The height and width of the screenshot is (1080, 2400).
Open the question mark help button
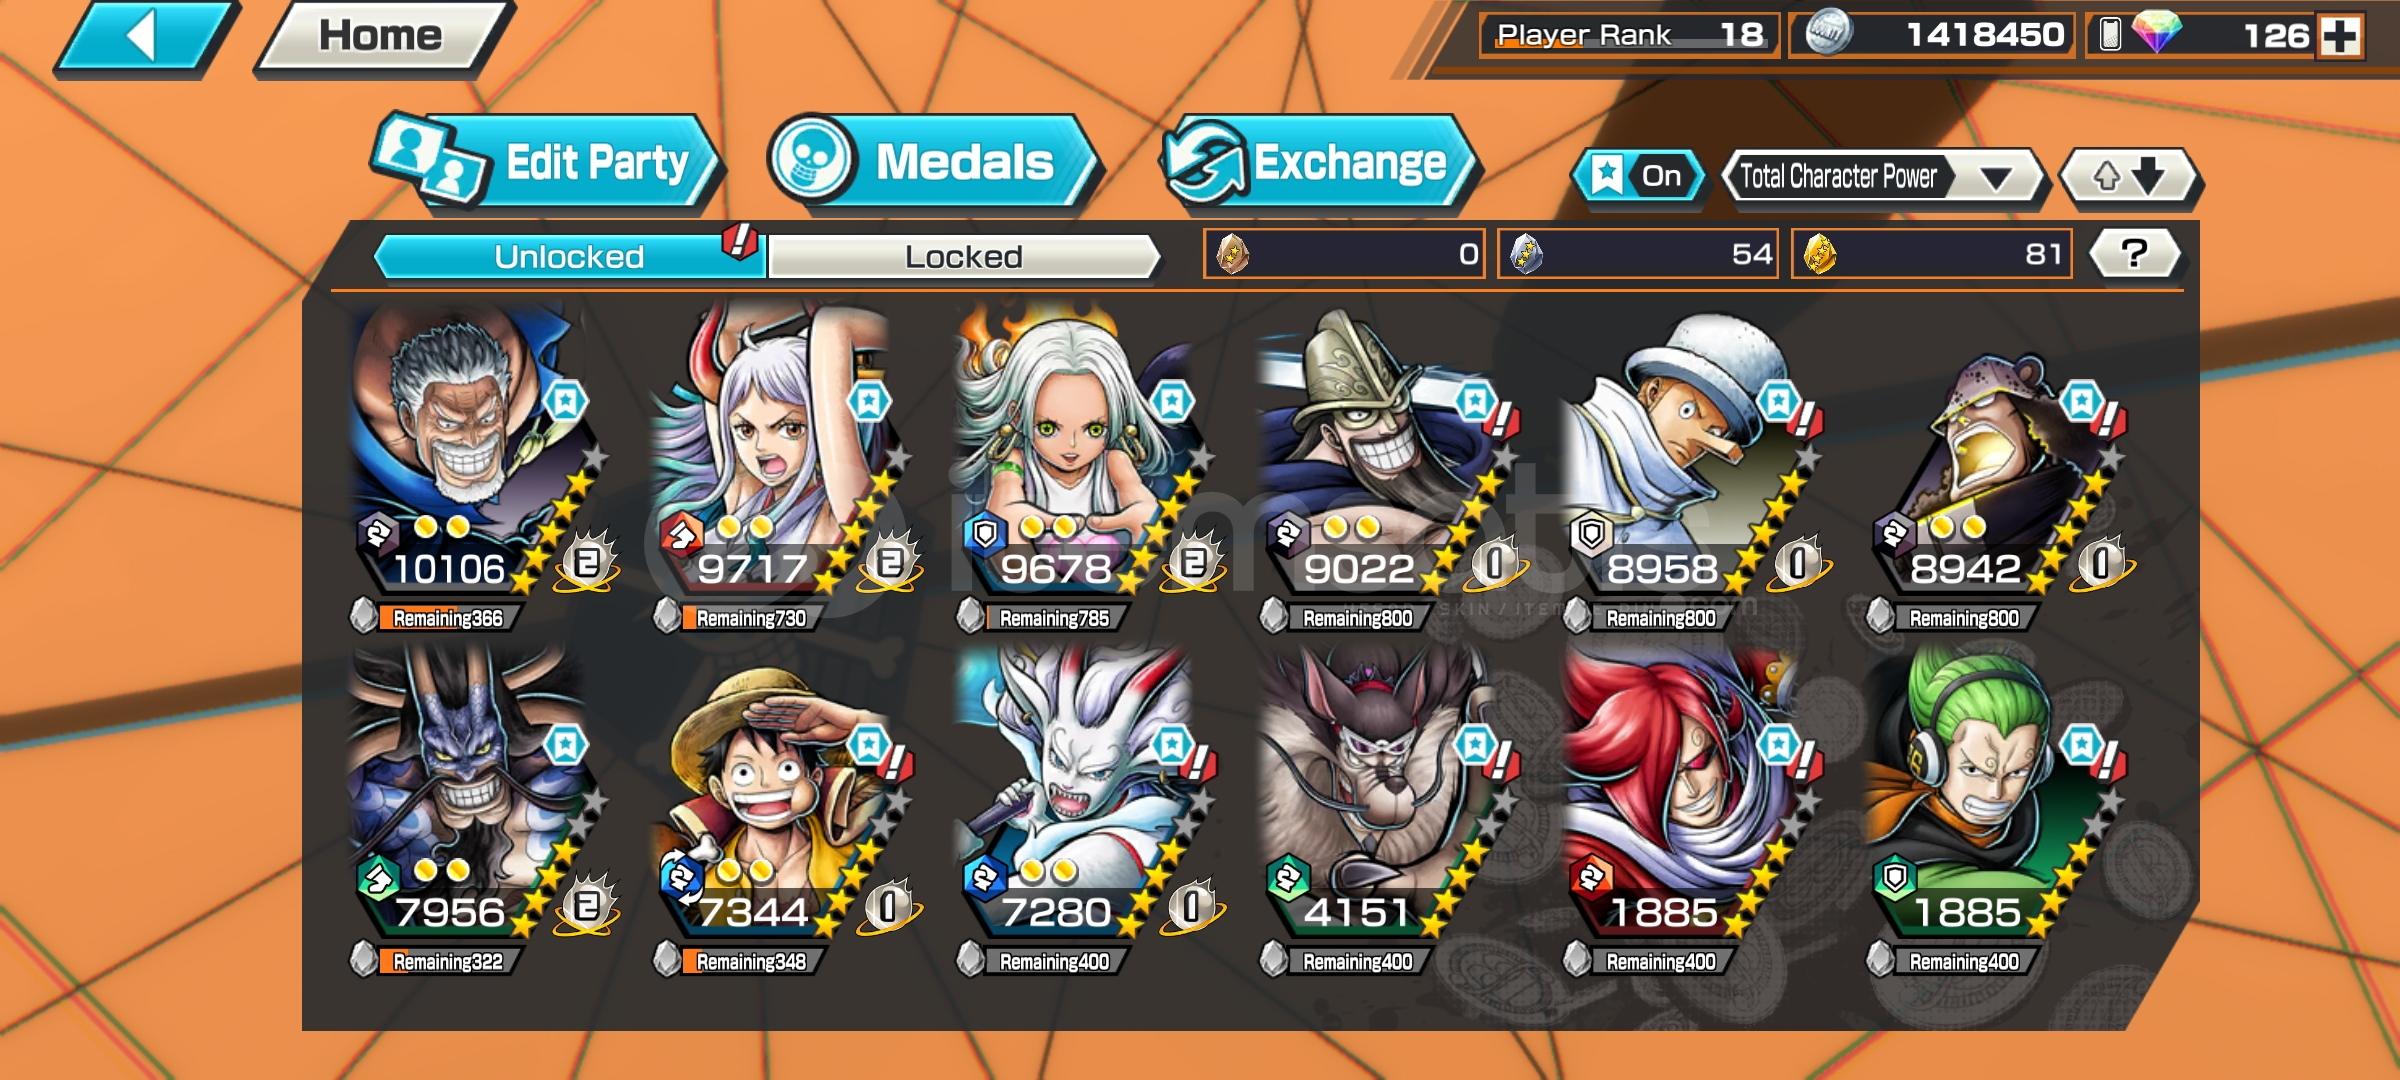[2134, 254]
